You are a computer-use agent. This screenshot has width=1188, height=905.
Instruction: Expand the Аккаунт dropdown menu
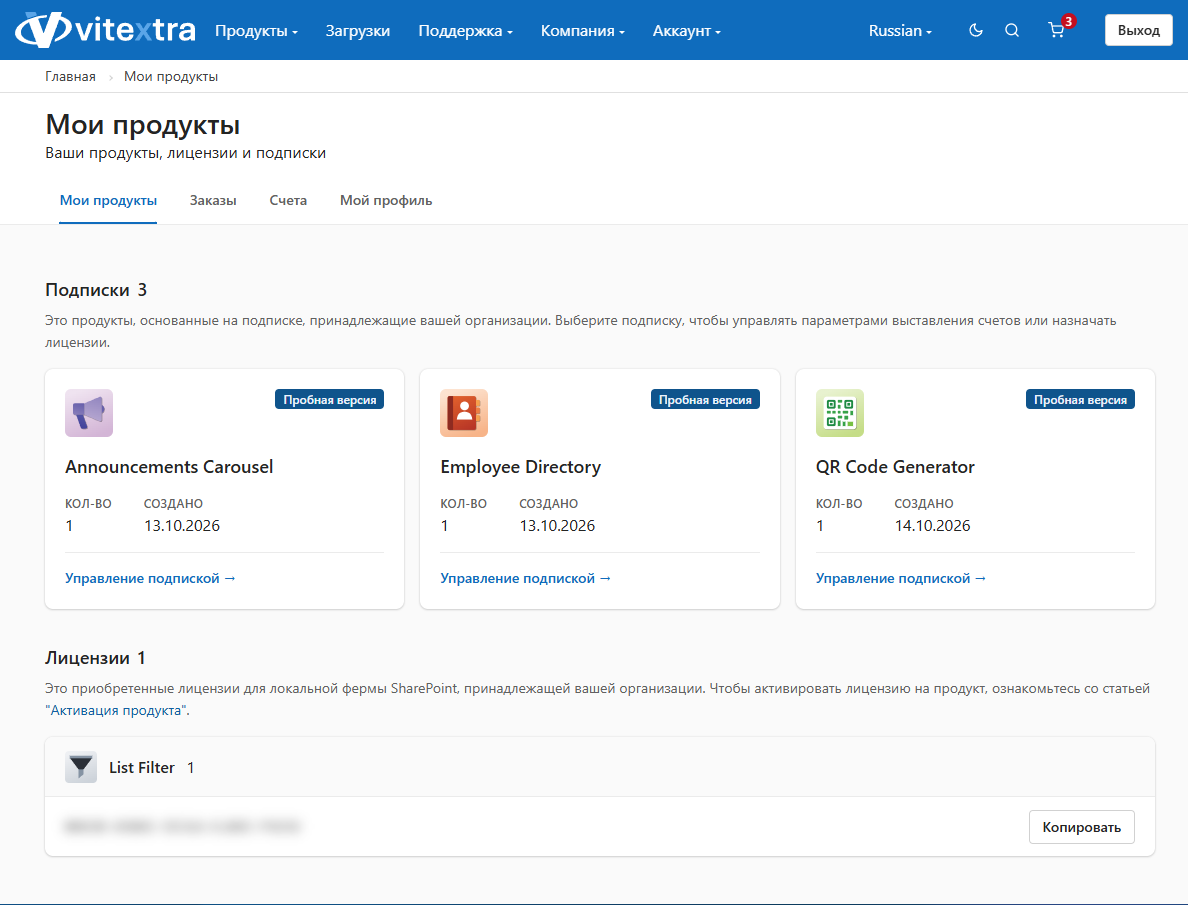pyautogui.click(x=686, y=31)
